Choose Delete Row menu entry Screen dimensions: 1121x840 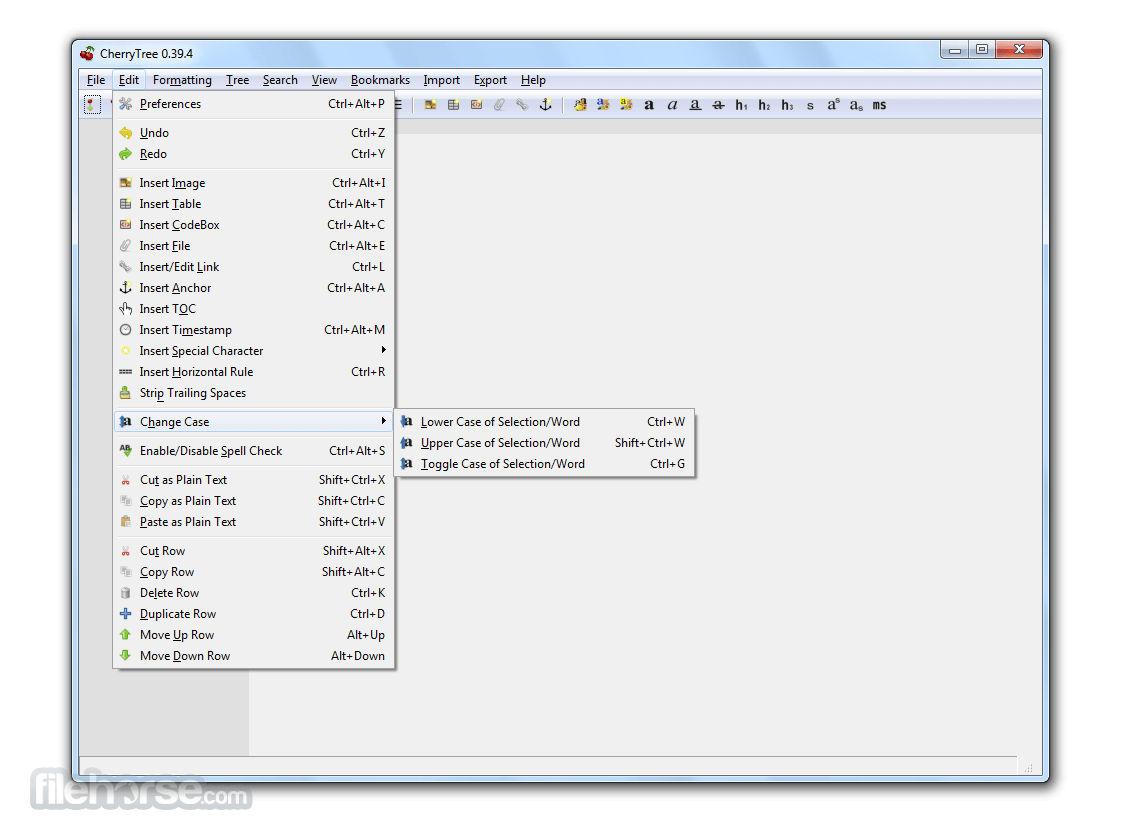point(254,593)
